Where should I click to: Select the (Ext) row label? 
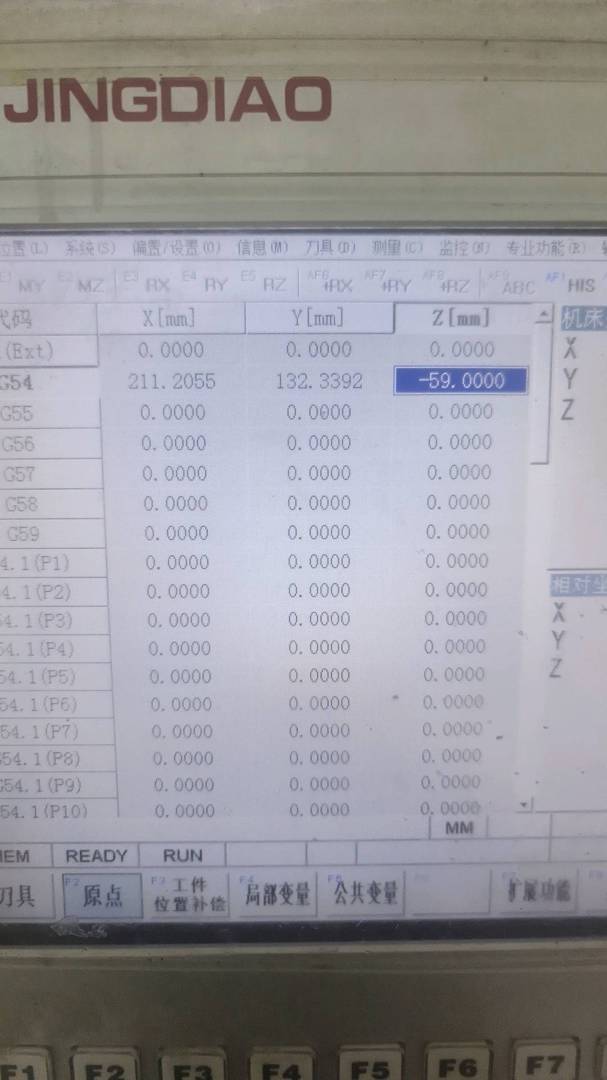pos(47,351)
